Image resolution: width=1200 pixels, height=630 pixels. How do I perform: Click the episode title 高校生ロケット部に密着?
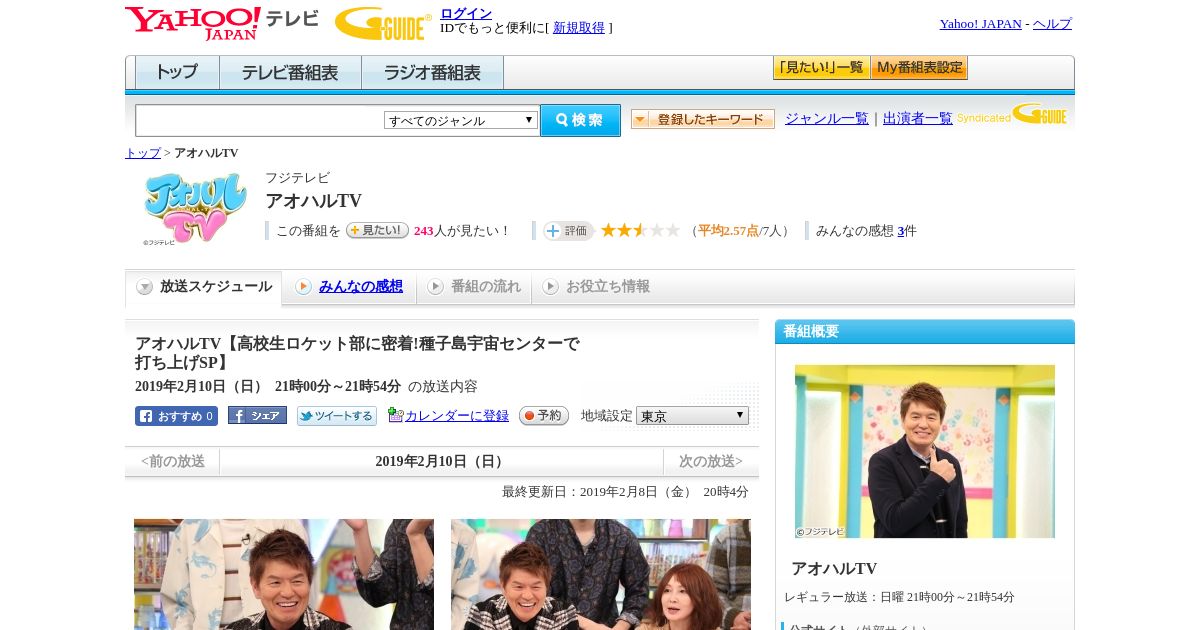pyautogui.click(x=357, y=353)
